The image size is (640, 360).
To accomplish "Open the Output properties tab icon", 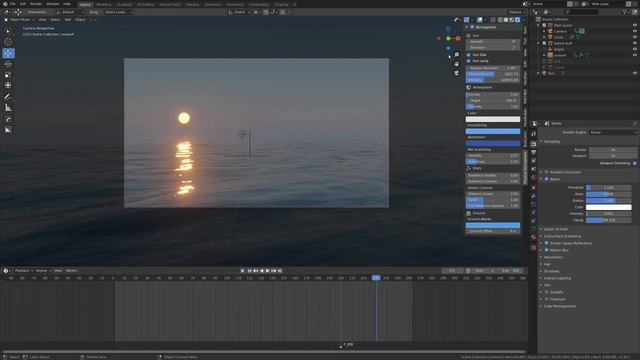I will (533, 152).
